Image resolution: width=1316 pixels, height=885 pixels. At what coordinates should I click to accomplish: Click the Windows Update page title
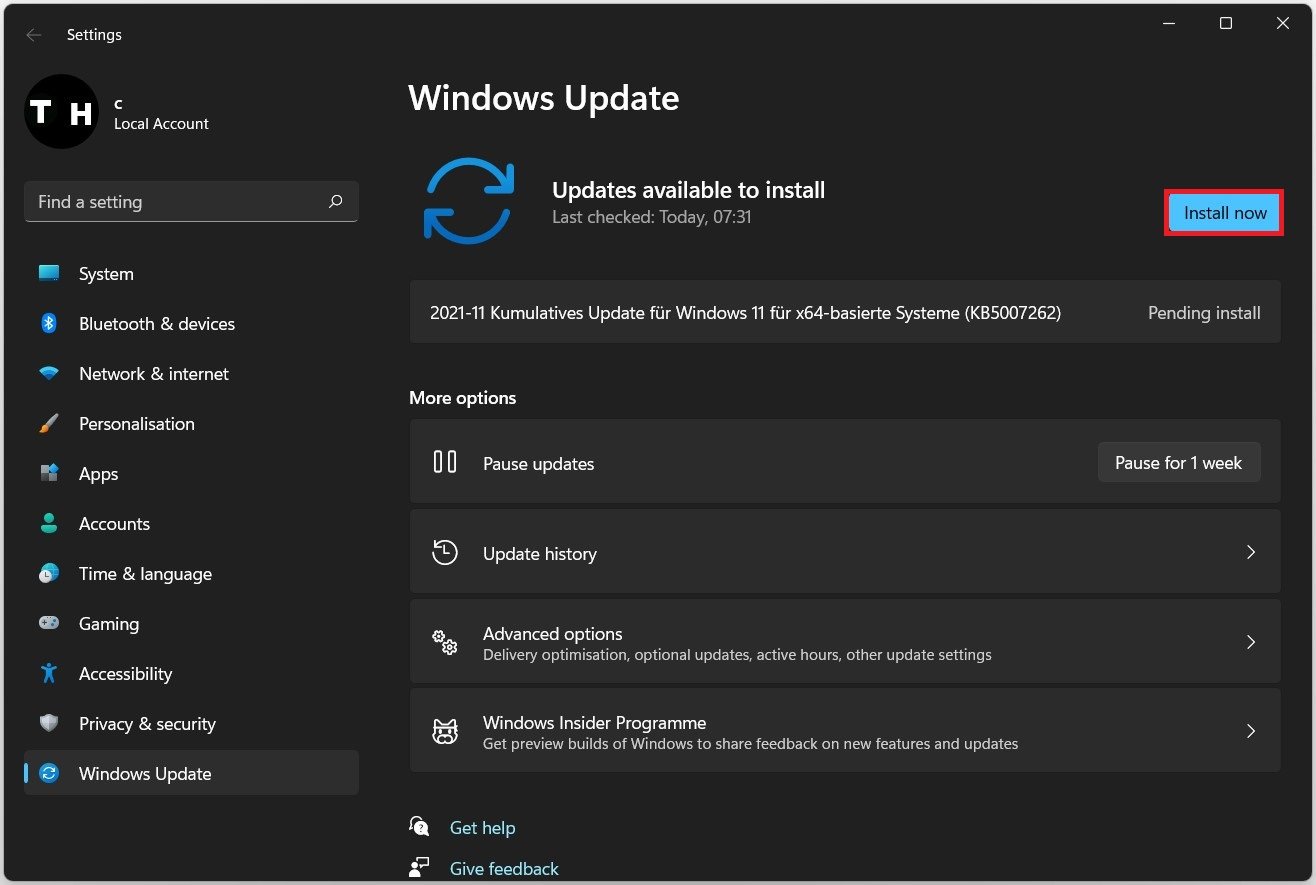(544, 98)
